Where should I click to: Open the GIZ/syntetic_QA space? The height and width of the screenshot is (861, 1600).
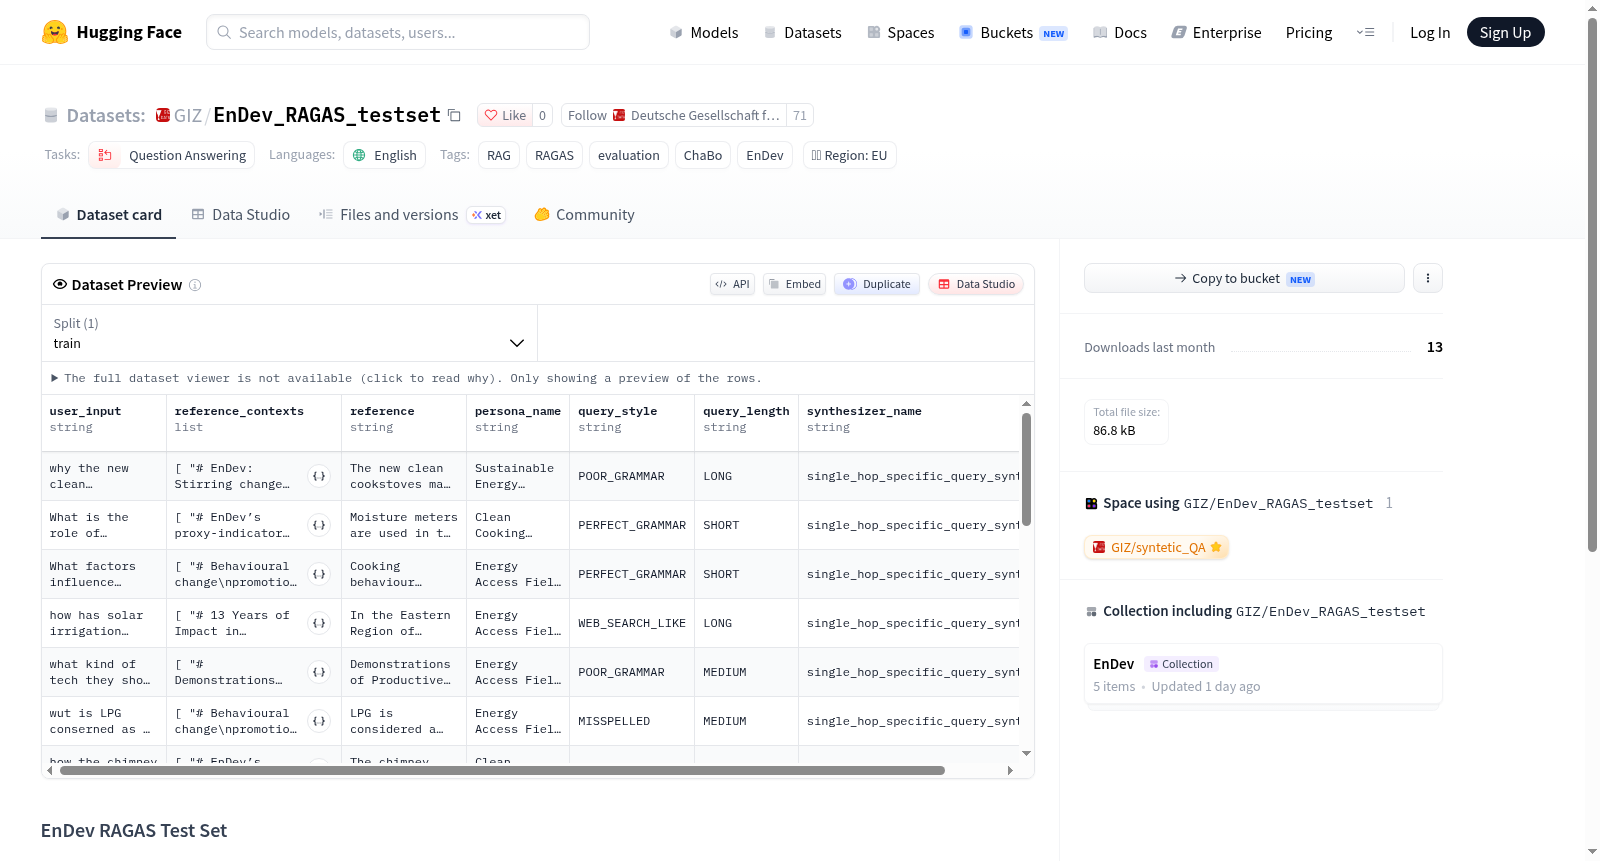(1157, 547)
